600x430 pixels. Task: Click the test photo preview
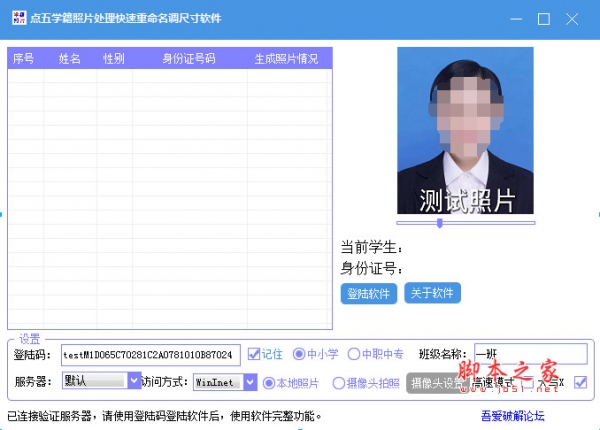click(465, 130)
